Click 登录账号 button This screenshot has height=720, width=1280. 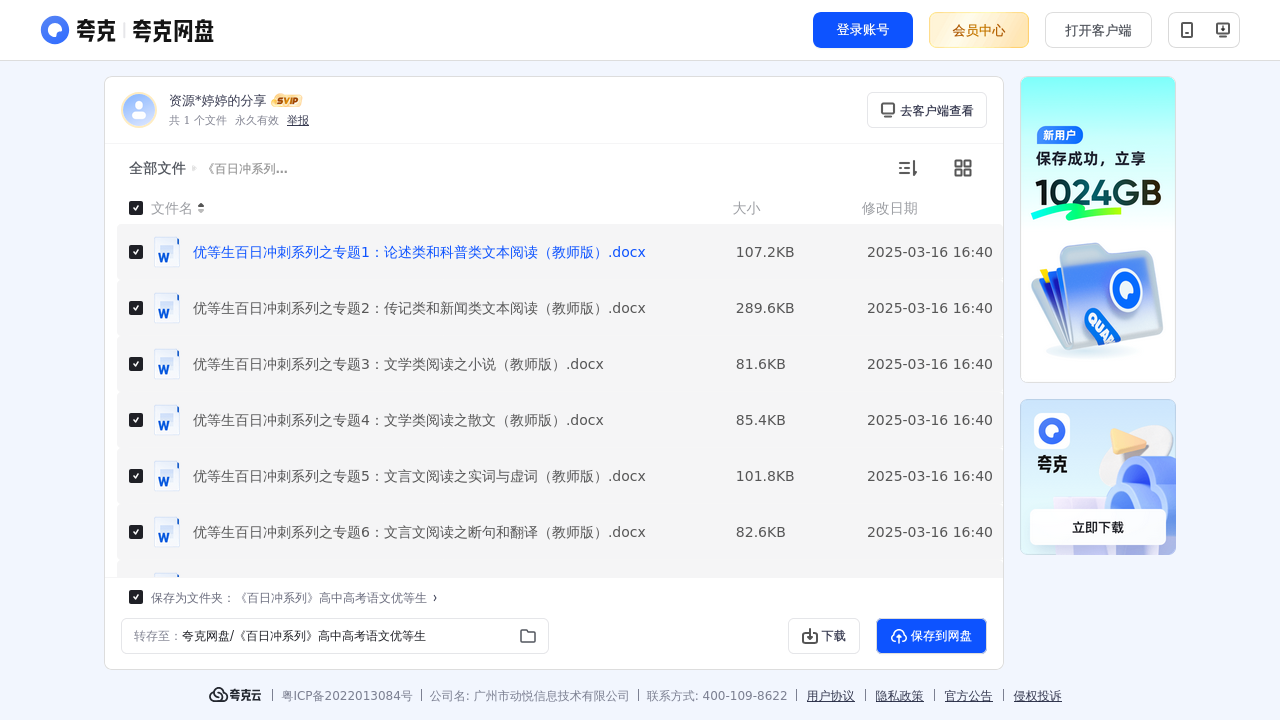point(863,30)
